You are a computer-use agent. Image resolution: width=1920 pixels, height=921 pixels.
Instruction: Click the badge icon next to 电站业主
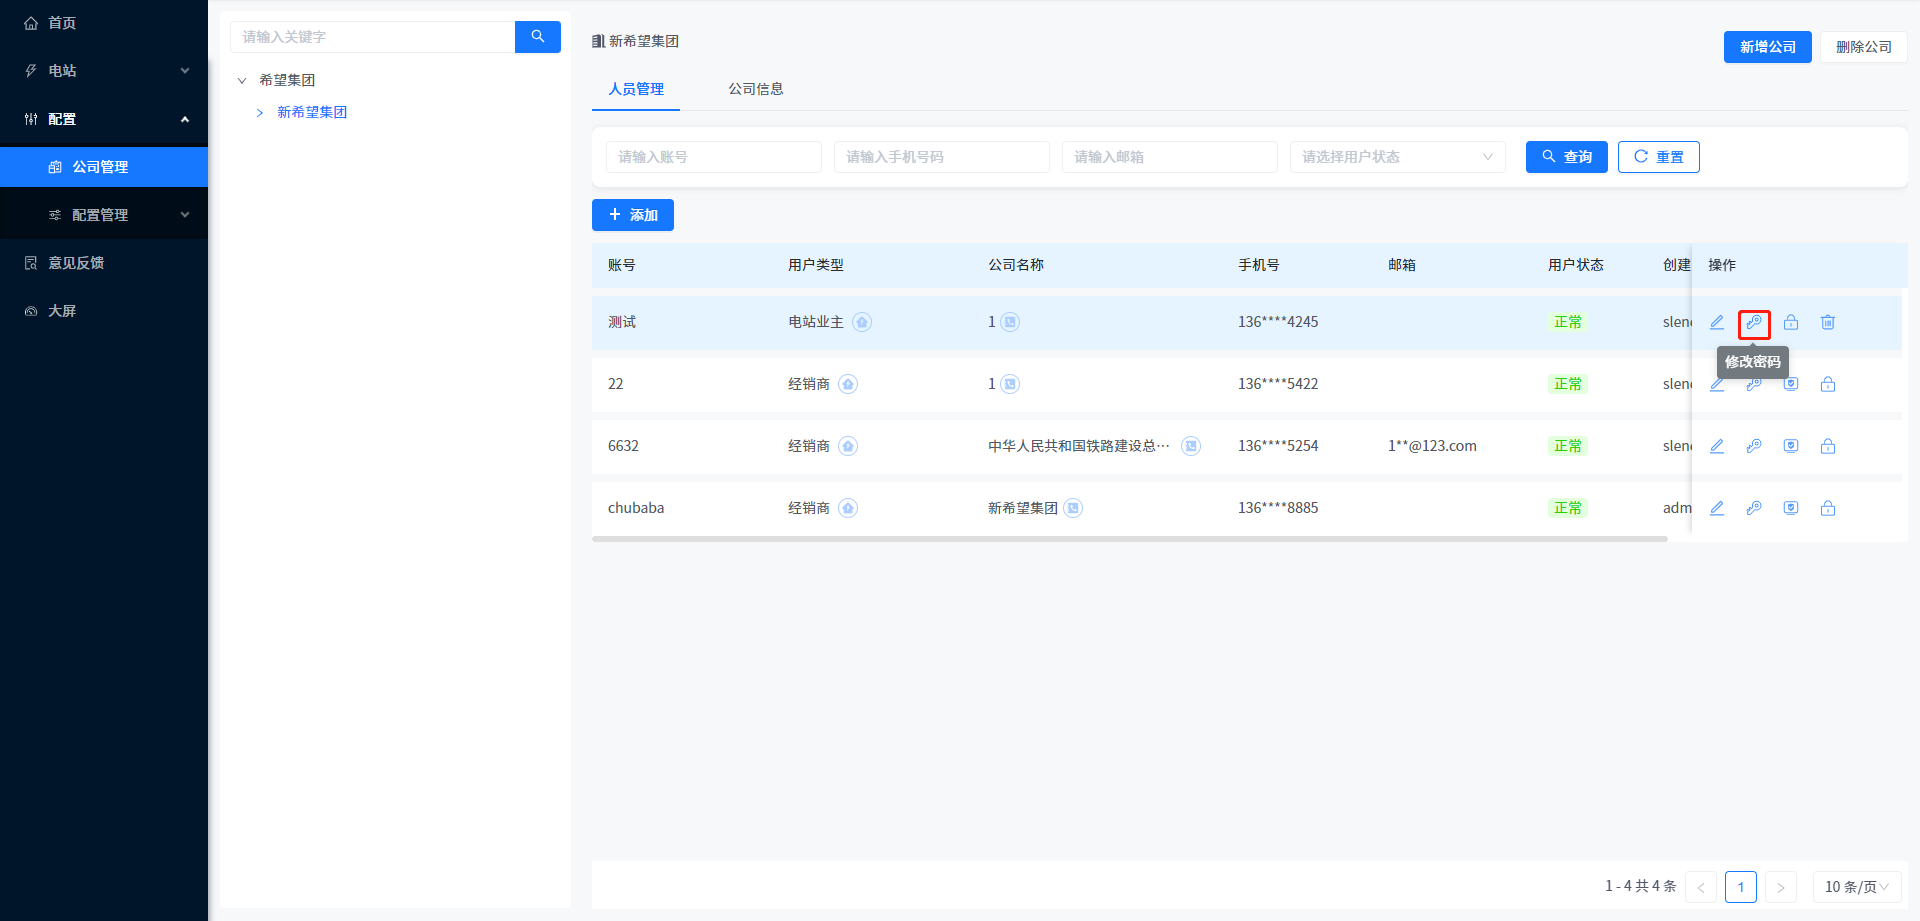pos(862,322)
